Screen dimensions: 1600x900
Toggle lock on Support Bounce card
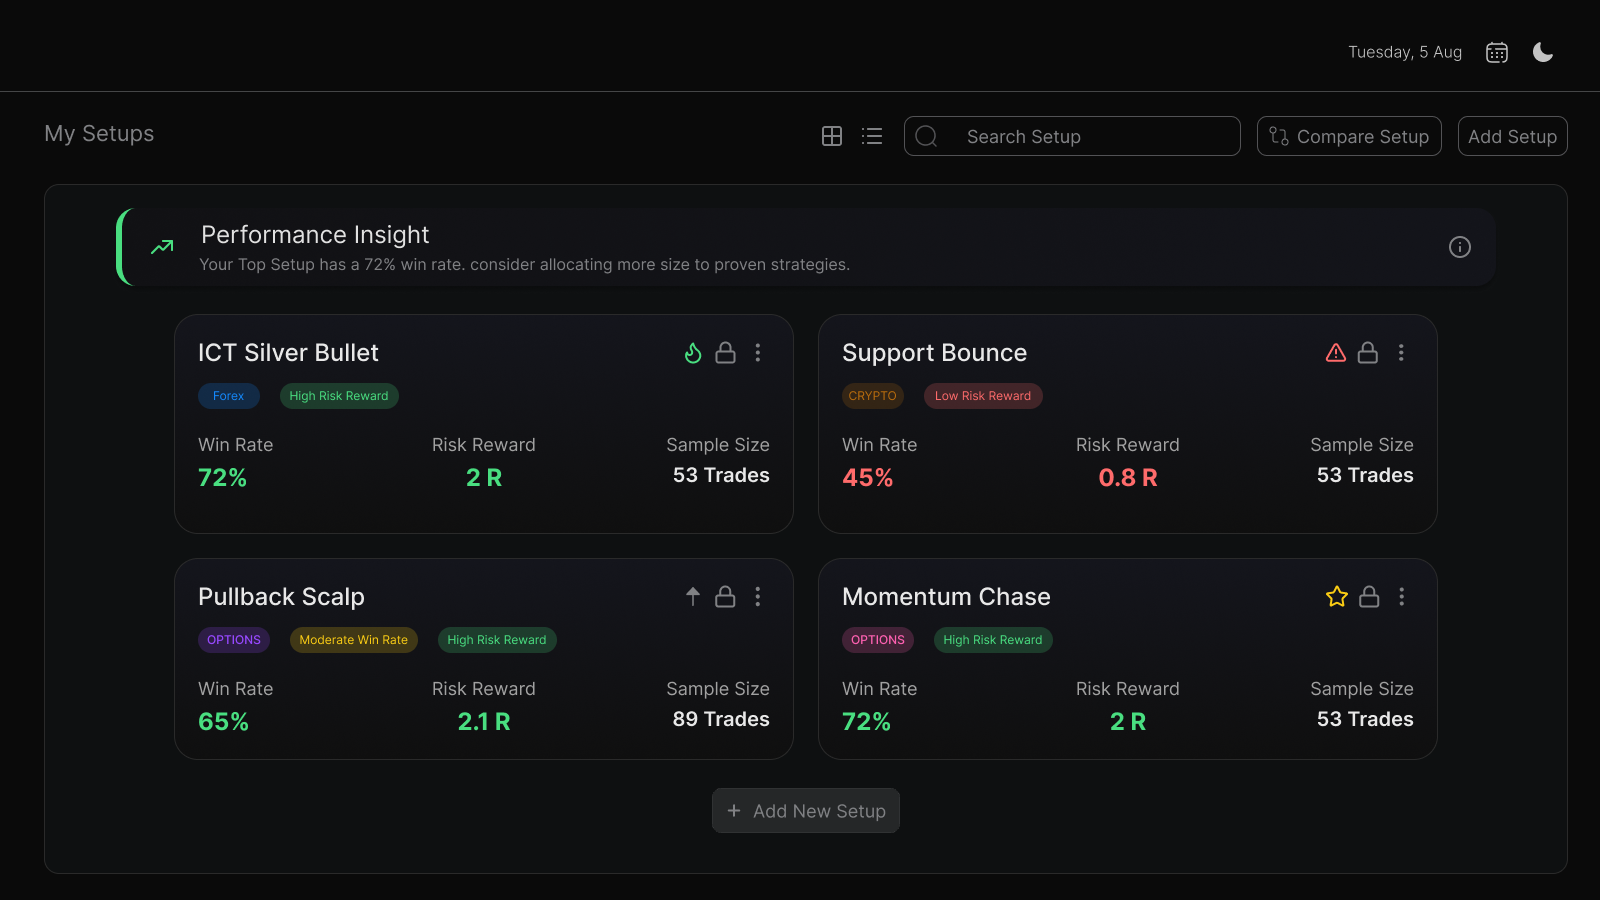[x=1368, y=353]
